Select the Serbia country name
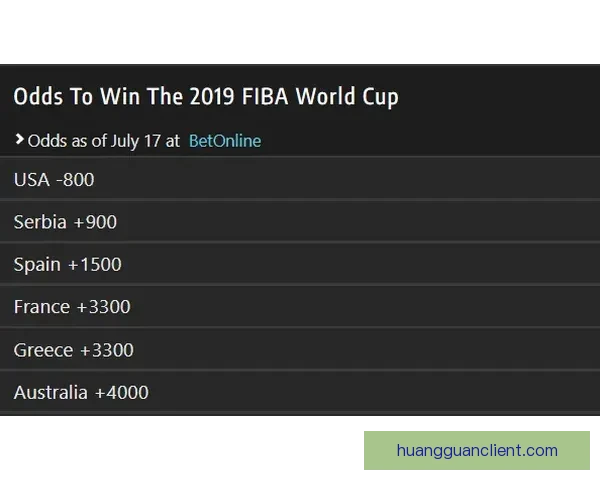Screen dimensions: 600x480 pyautogui.click(x=41, y=222)
